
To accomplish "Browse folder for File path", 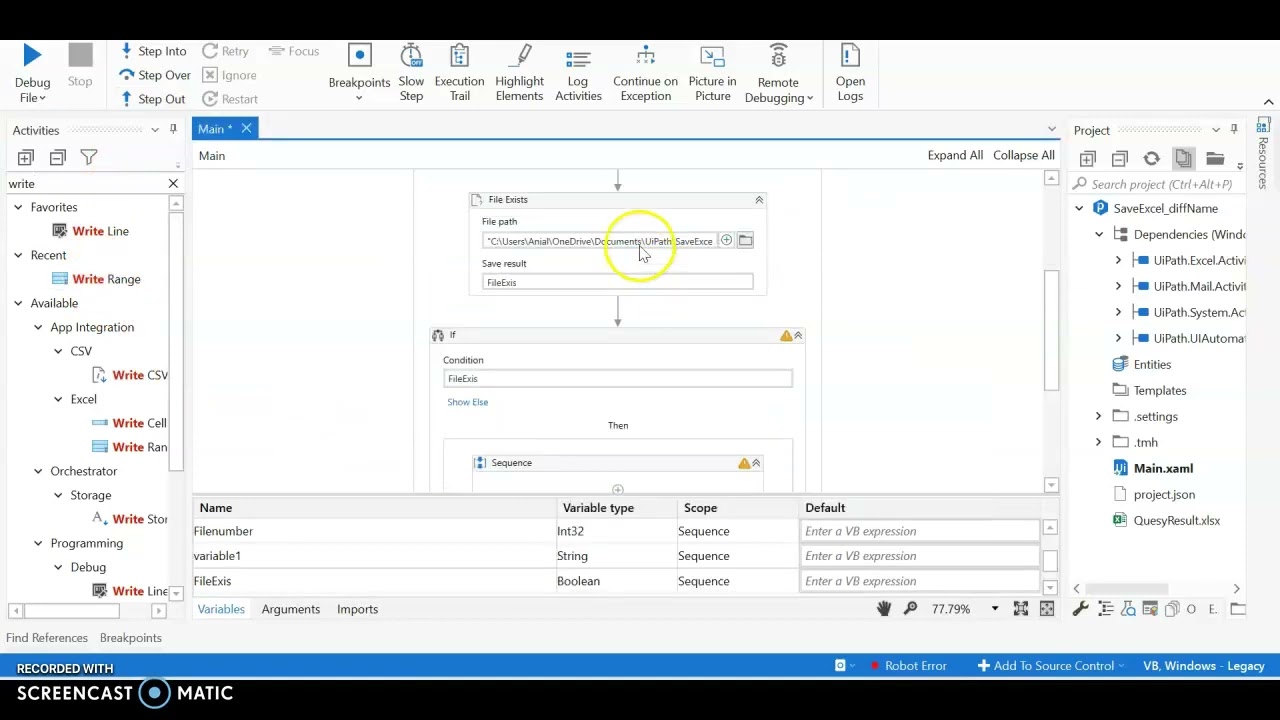I will (745, 240).
